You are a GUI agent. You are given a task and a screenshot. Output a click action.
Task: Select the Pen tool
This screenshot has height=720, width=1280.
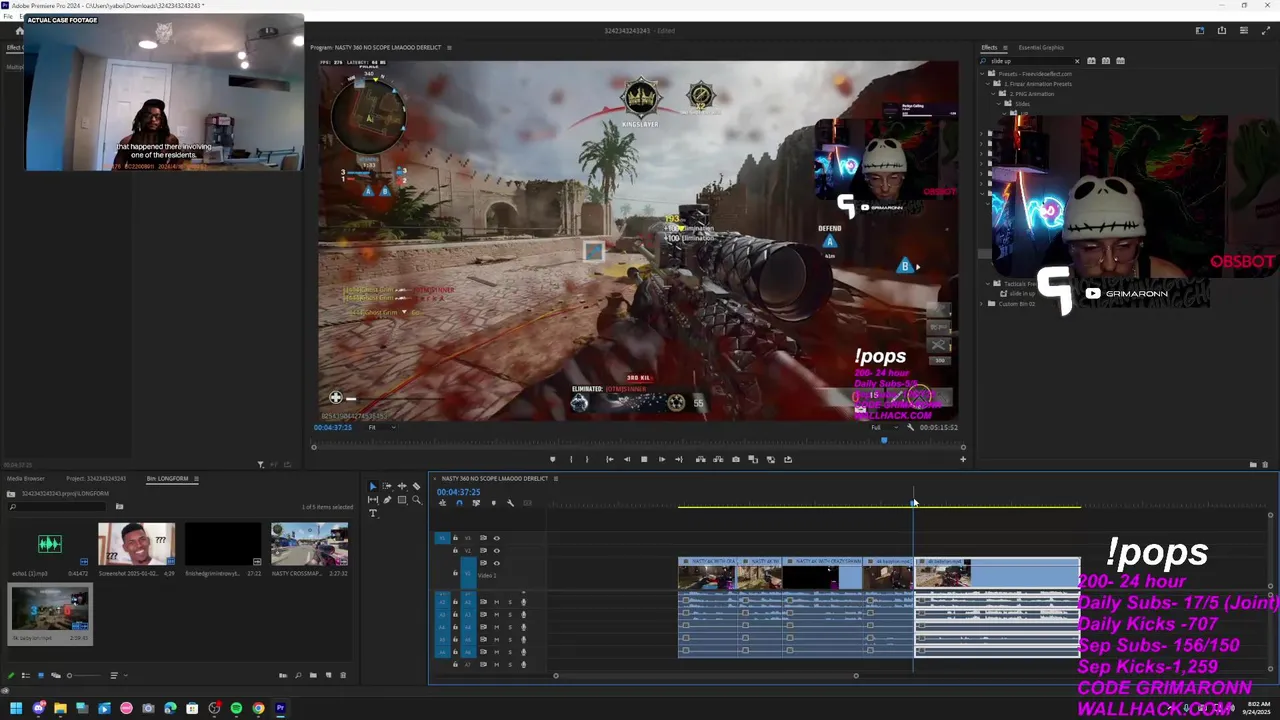pyautogui.click(x=387, y=500)
